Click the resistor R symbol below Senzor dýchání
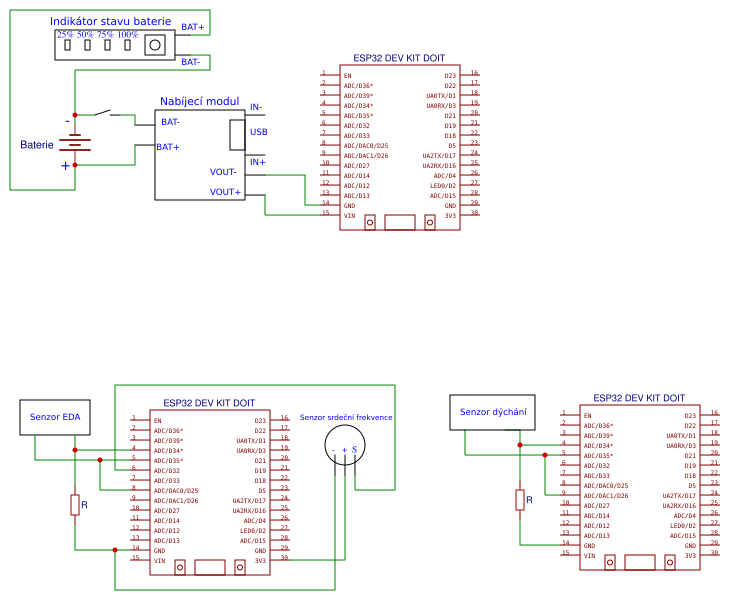 tap(520, 500)
